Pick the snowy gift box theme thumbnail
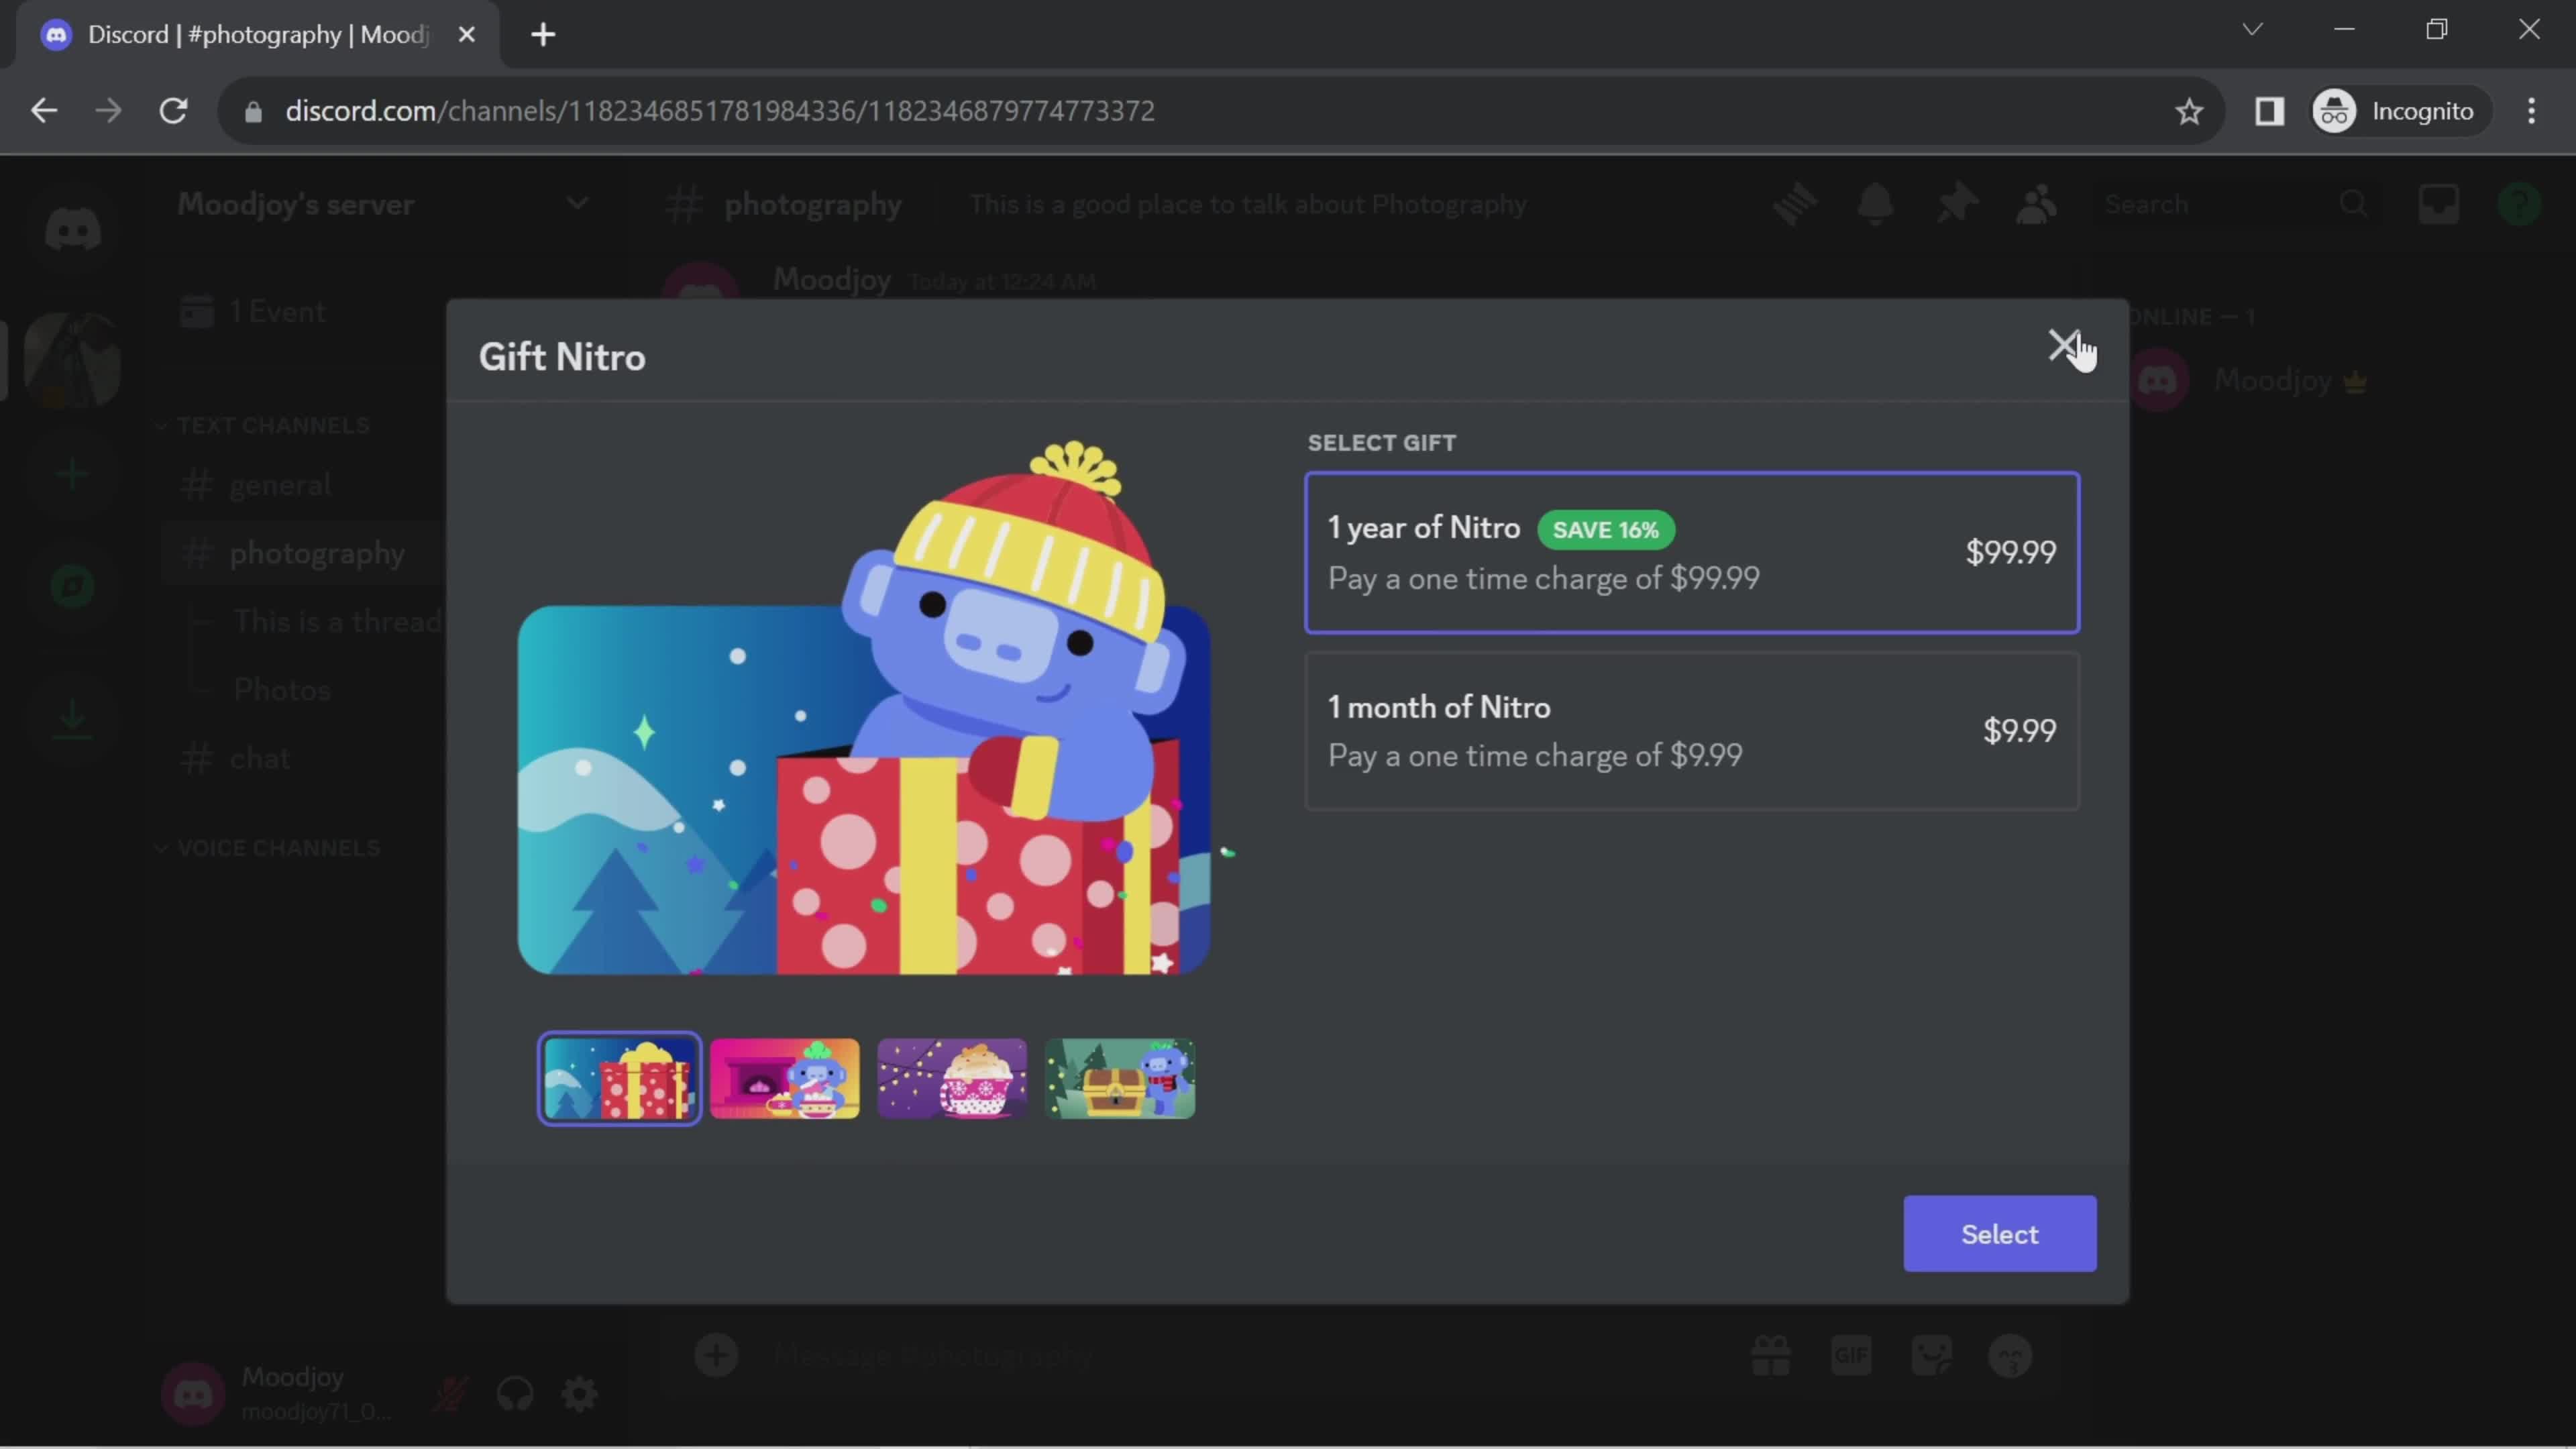 point(619,1079)
